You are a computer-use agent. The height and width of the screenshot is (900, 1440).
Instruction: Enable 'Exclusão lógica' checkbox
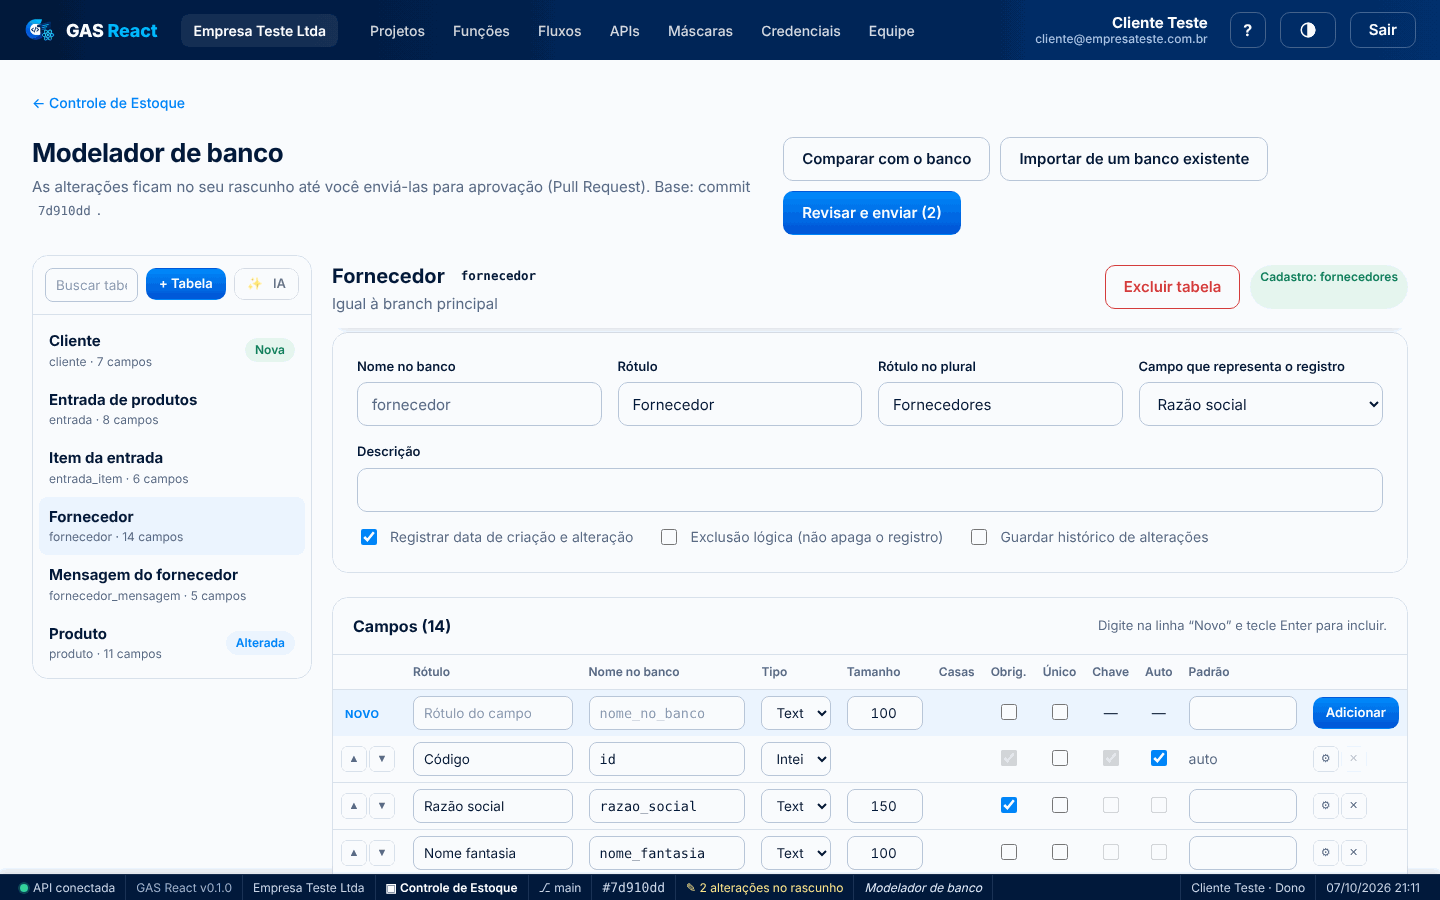pyautogui.click(x=669, y=537)
